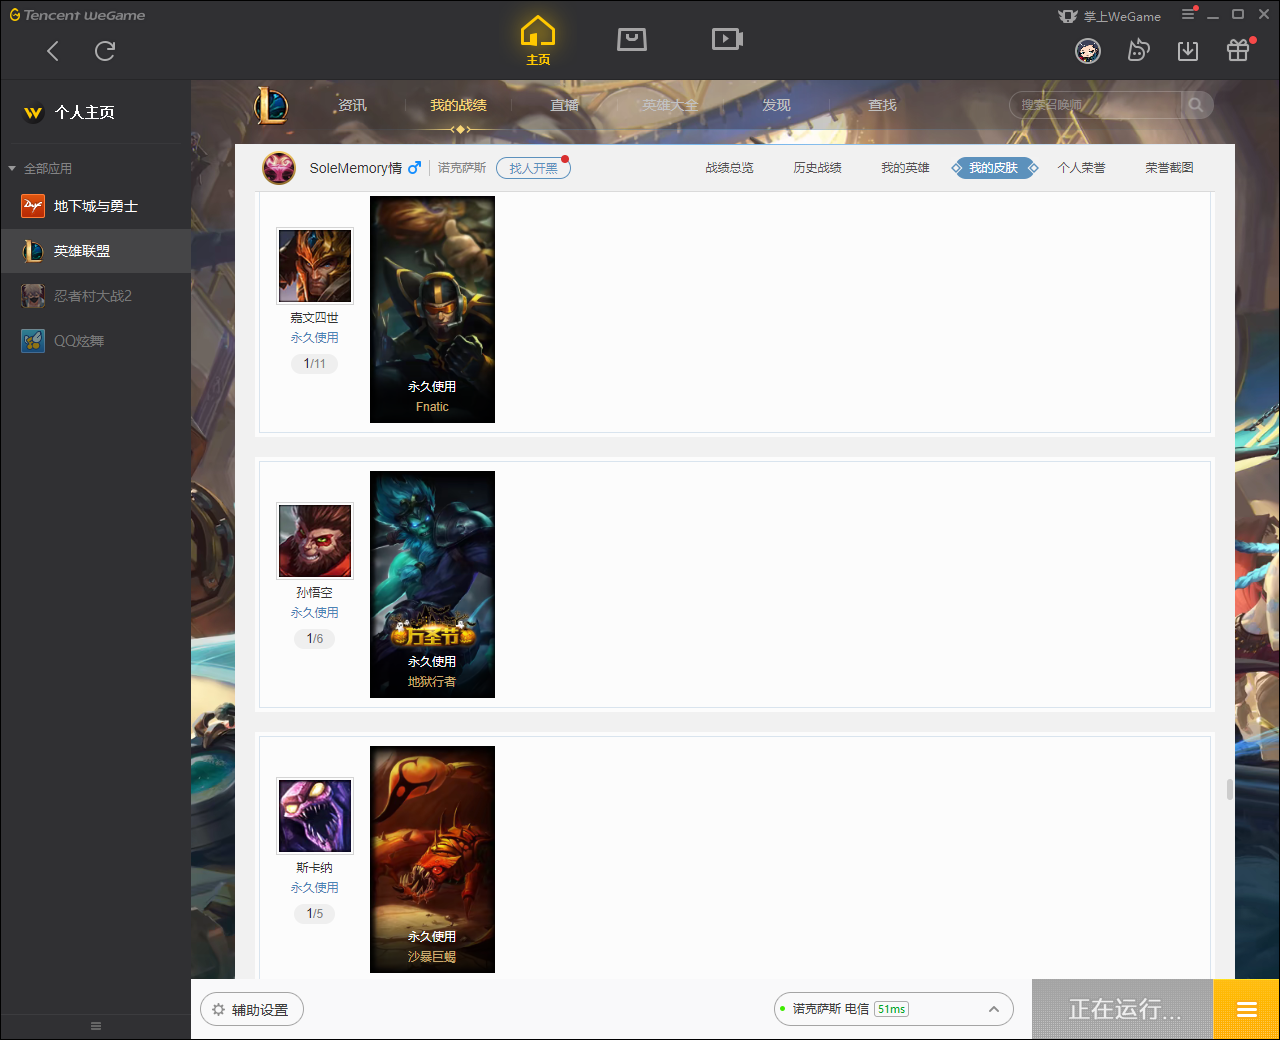
Task: Collapse the 全部应用 section
Action: (x=40, y=168)
